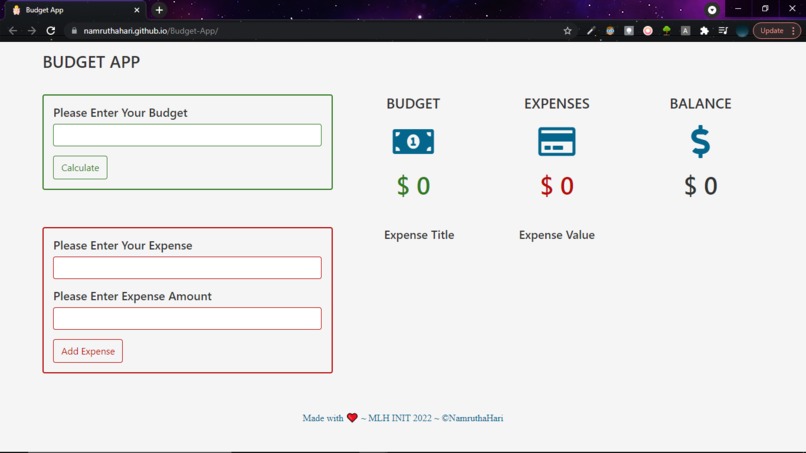This screenshot has height=453, width=806.
Task: Click the BUDGET APP page heading
Action: point(91,62)
